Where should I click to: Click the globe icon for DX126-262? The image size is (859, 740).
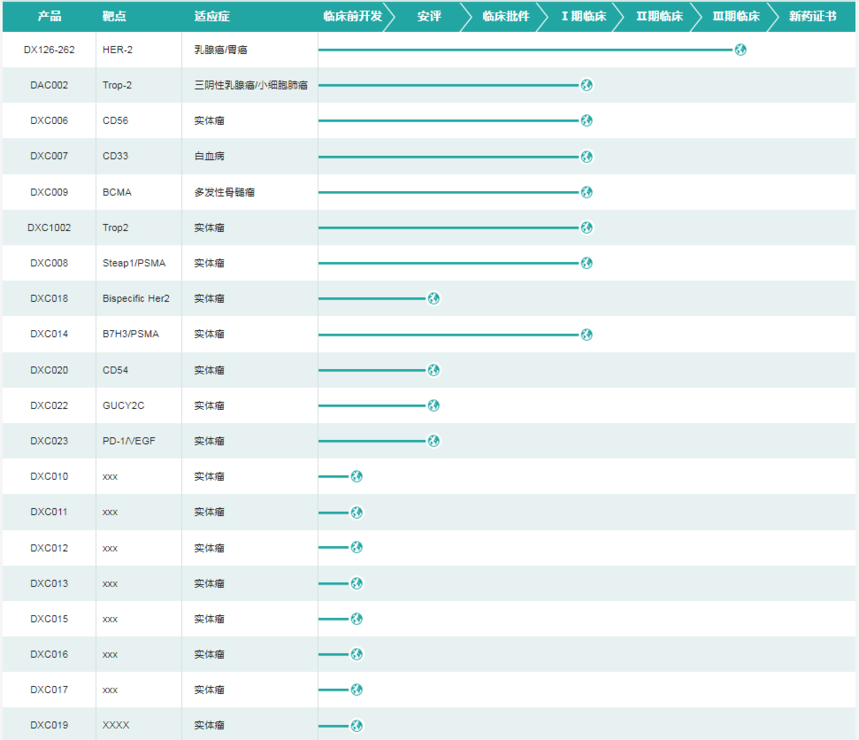click(740, 50)
